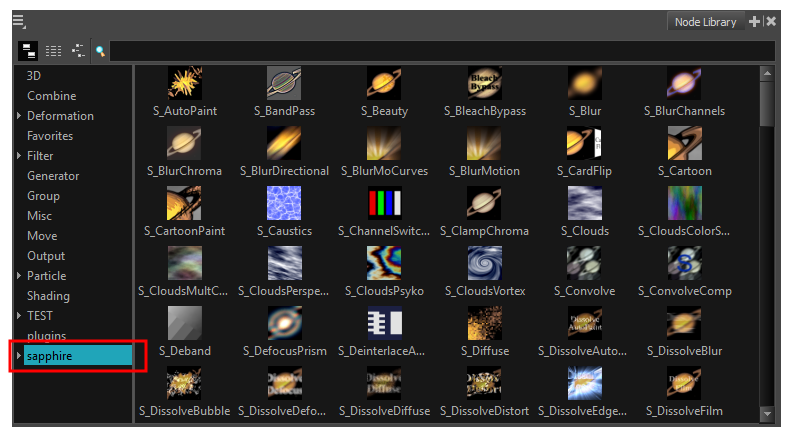791x437 pixels.
Task: Select the S_AutoPaint node icon
Action: tap(184, 84)
